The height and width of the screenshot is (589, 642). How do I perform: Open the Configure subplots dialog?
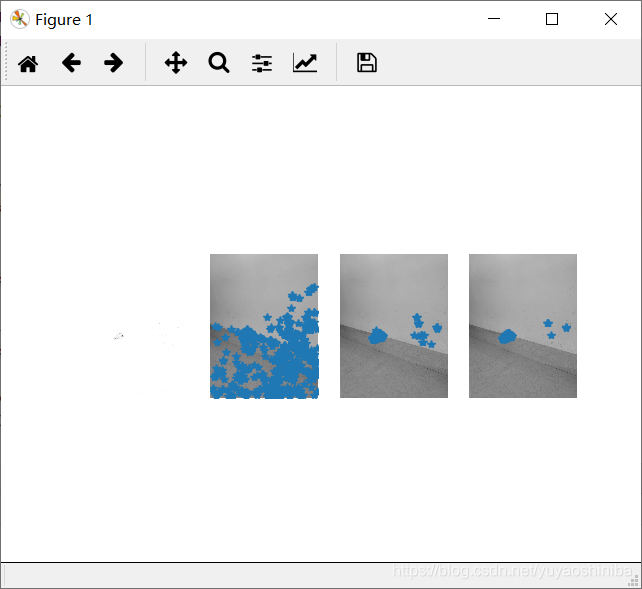[x=262, y=63]
